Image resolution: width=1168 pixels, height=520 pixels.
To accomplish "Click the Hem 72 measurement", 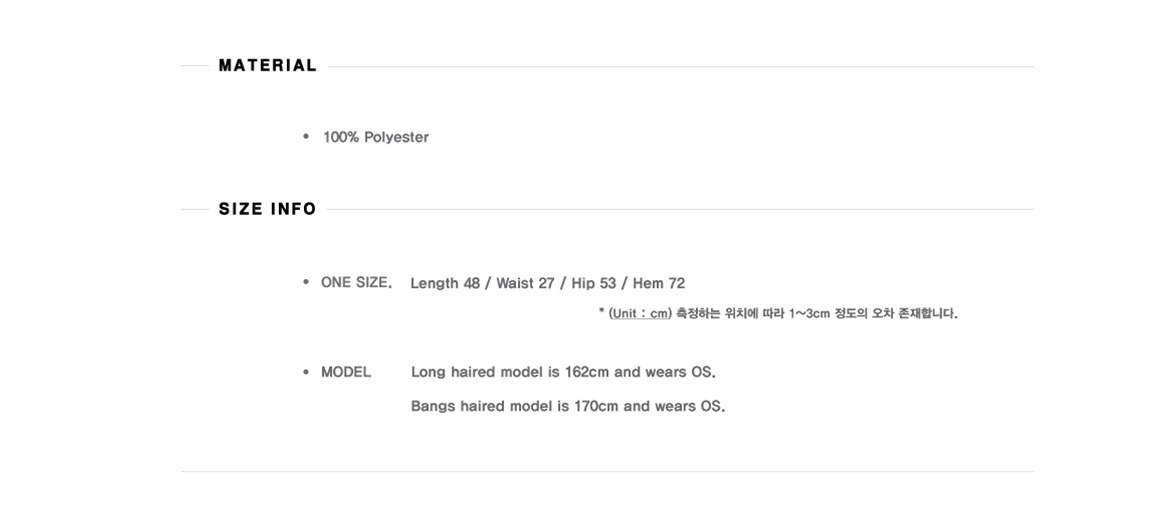I will point(658,283).
